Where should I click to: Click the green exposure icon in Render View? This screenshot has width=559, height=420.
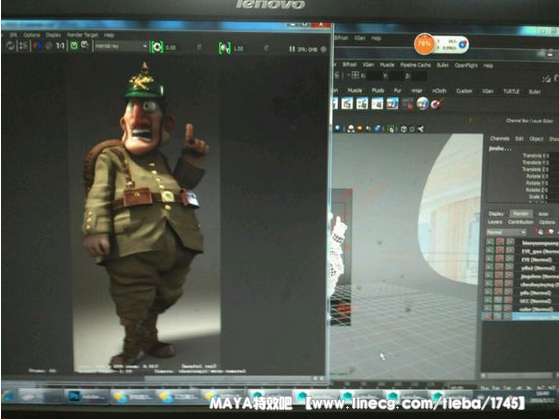(157, 47)
